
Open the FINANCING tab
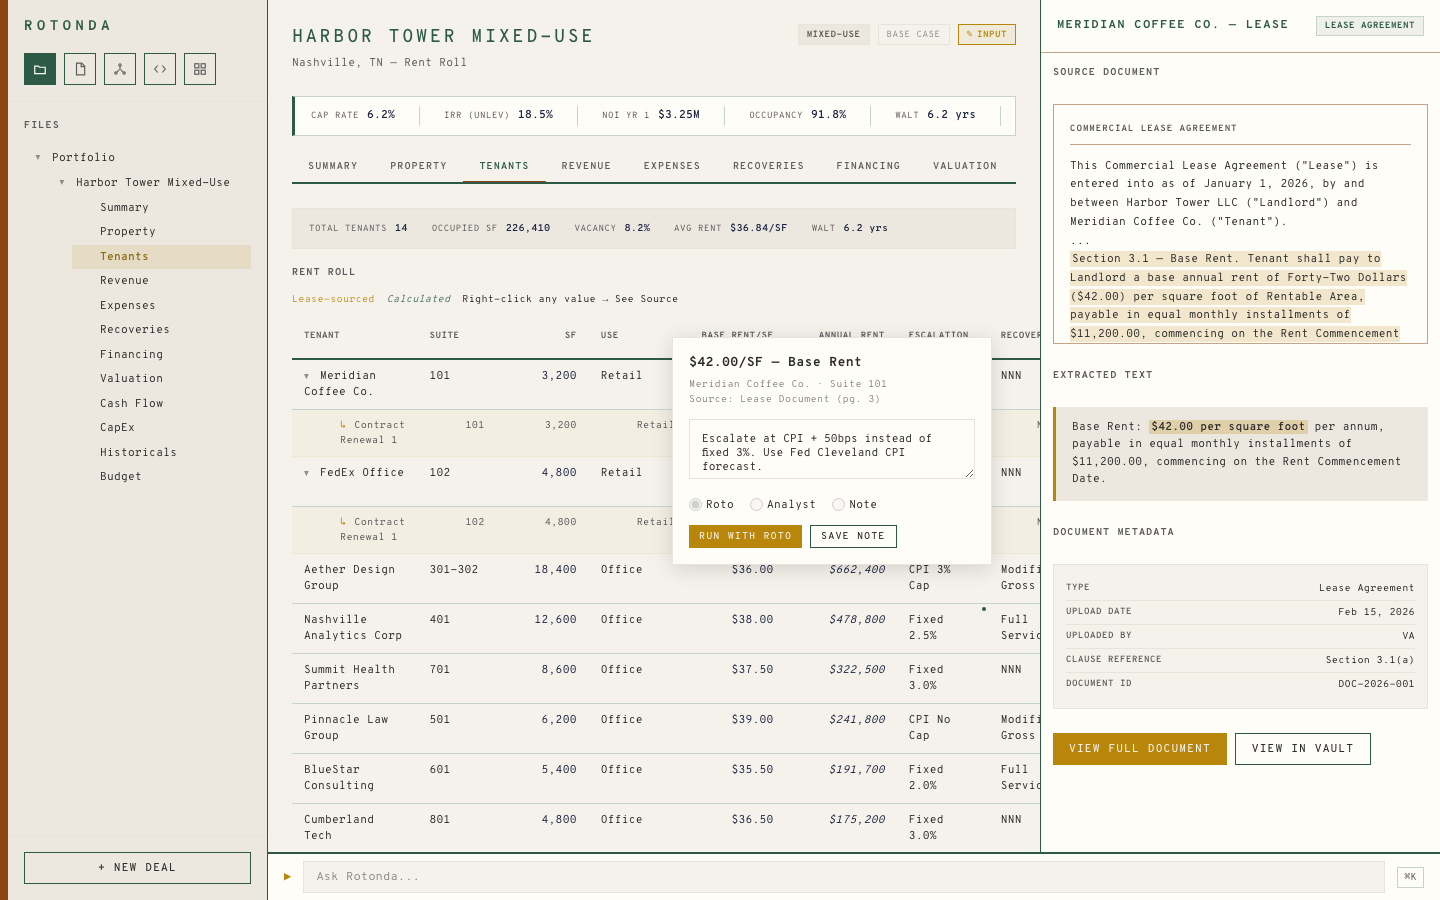pos(868,165)
